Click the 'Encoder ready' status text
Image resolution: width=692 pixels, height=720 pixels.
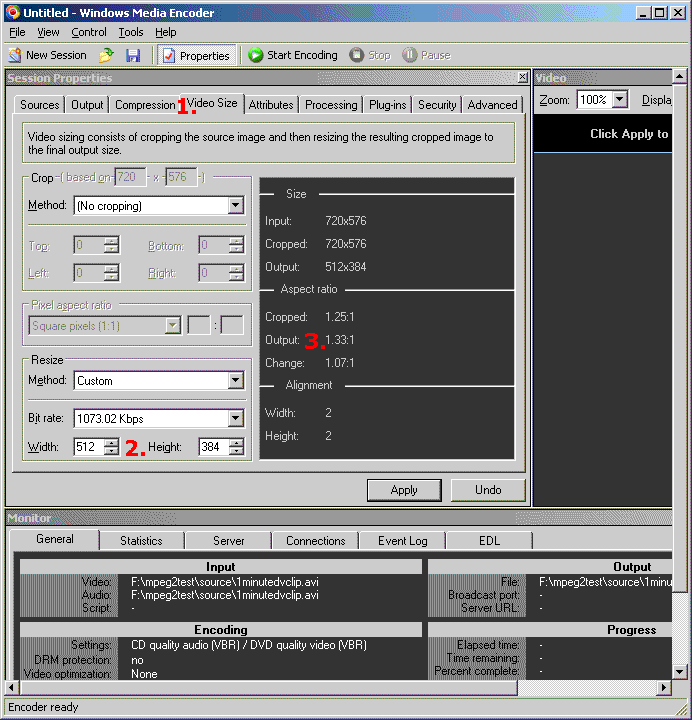[43, 707]
